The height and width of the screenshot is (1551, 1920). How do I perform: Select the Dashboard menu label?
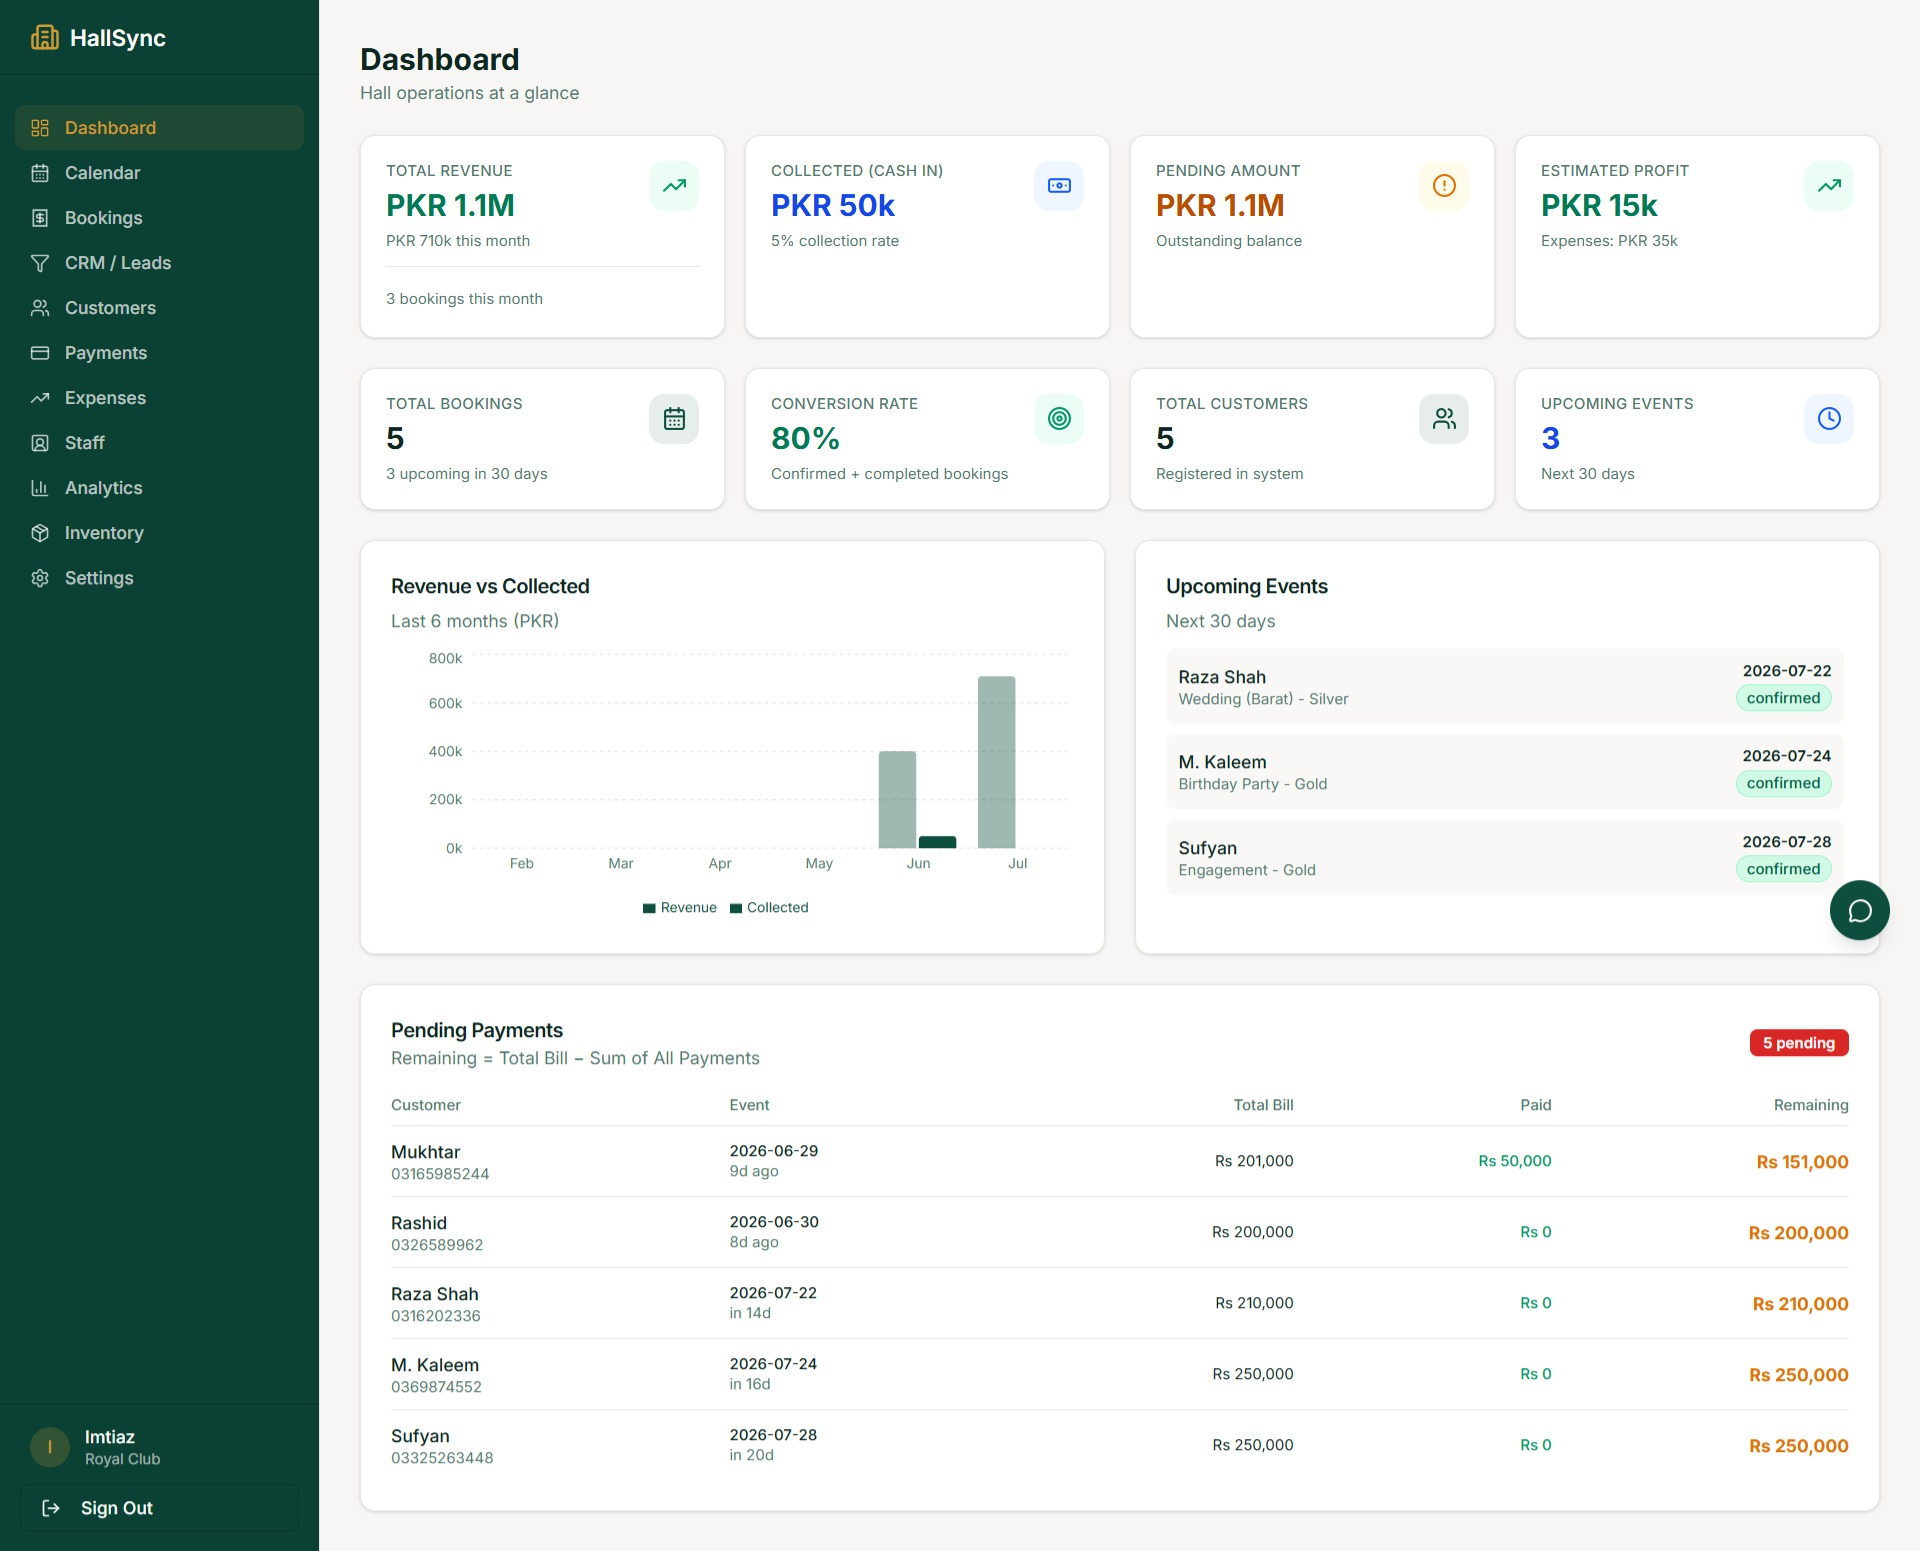point(110,128)
